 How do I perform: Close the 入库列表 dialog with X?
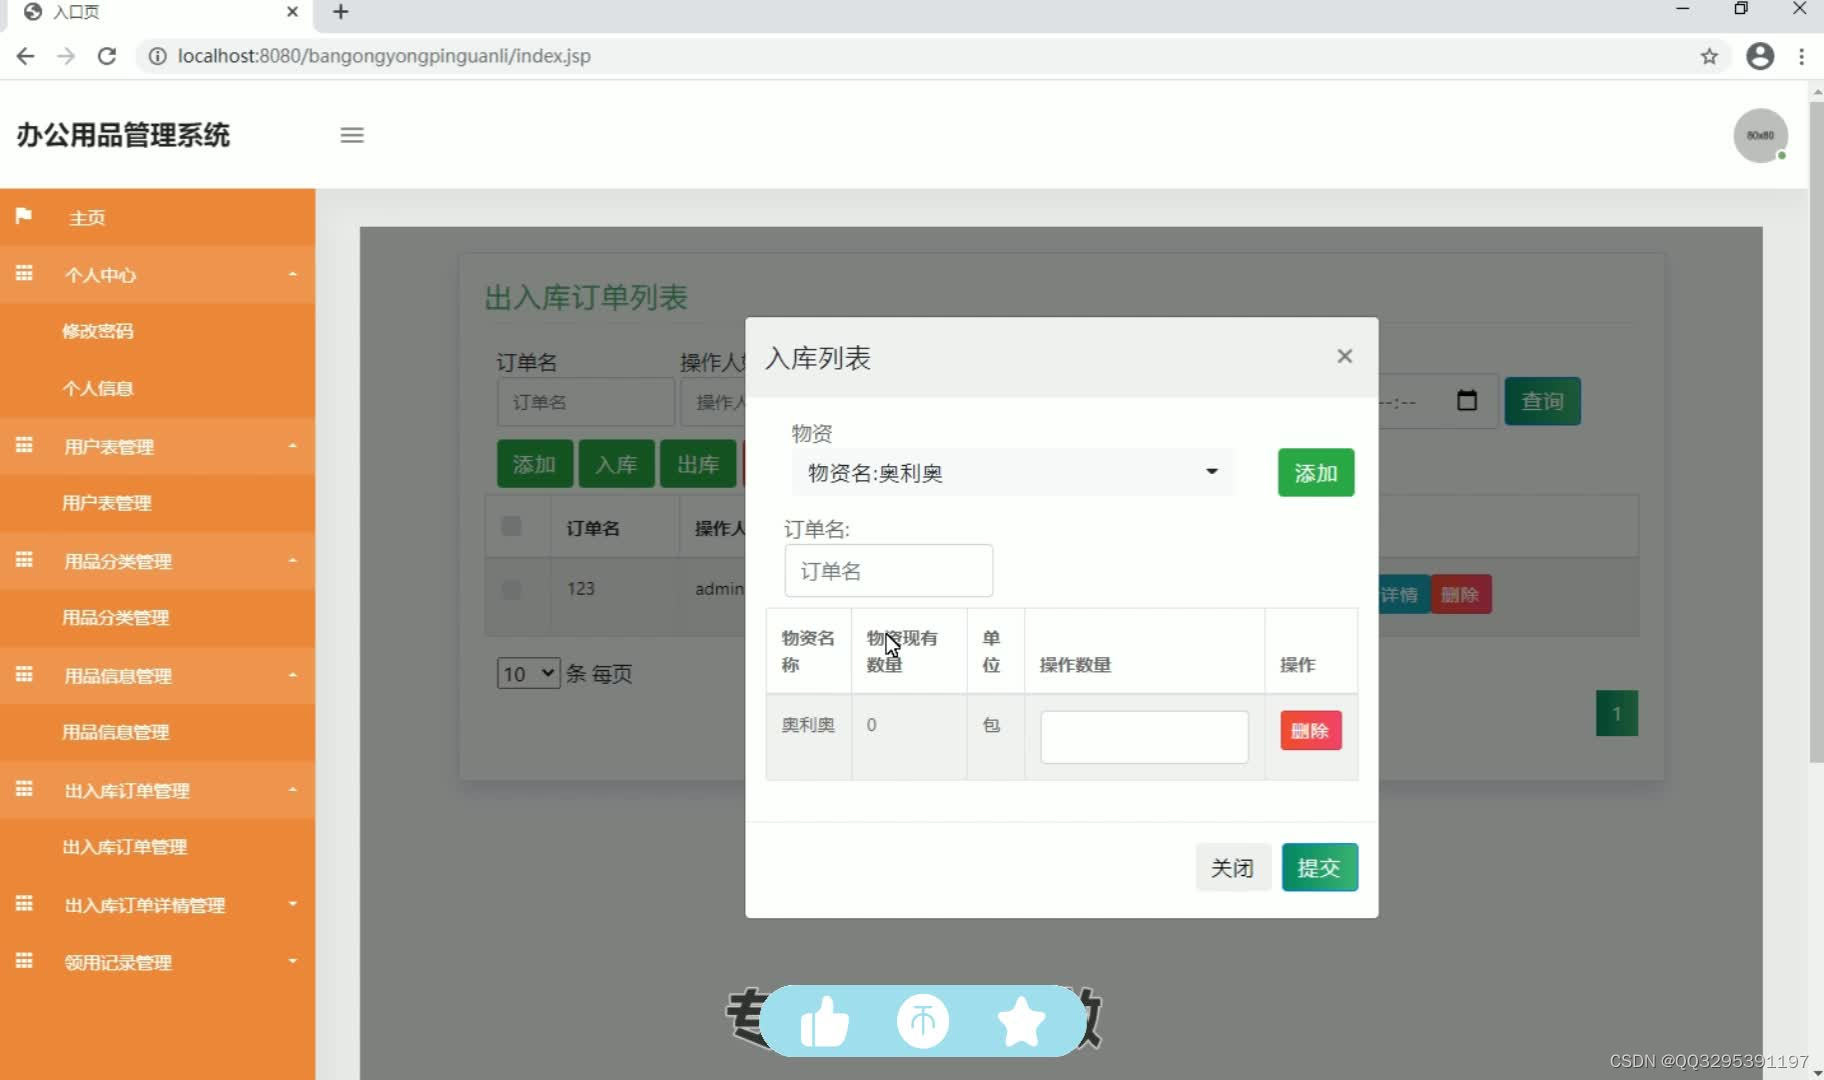click(1345, 356)
